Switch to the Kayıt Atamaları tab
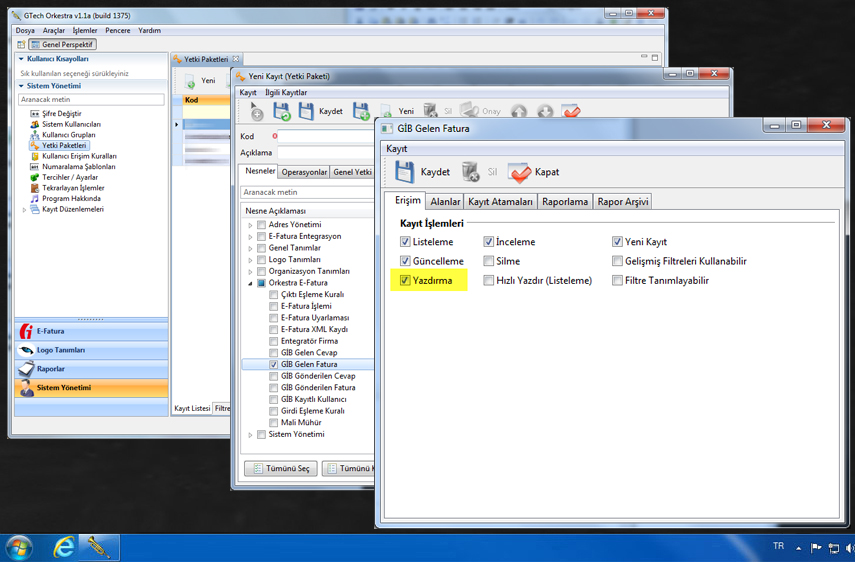Viewport: 855px width, 562px height. (x=500, y=202)
